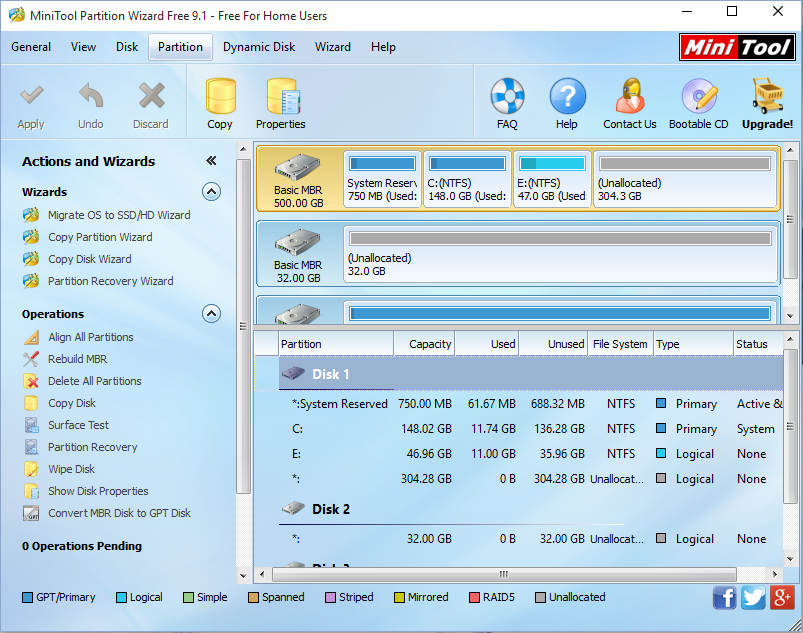The image size is (803, 633).
Task: Click the right arrow of horizontal scrollbar
Action: [775, 574]
